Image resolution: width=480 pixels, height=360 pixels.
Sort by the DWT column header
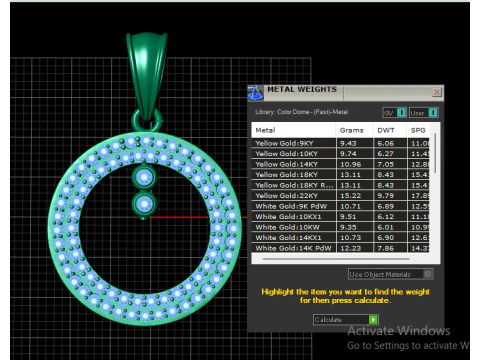(390, 130)
